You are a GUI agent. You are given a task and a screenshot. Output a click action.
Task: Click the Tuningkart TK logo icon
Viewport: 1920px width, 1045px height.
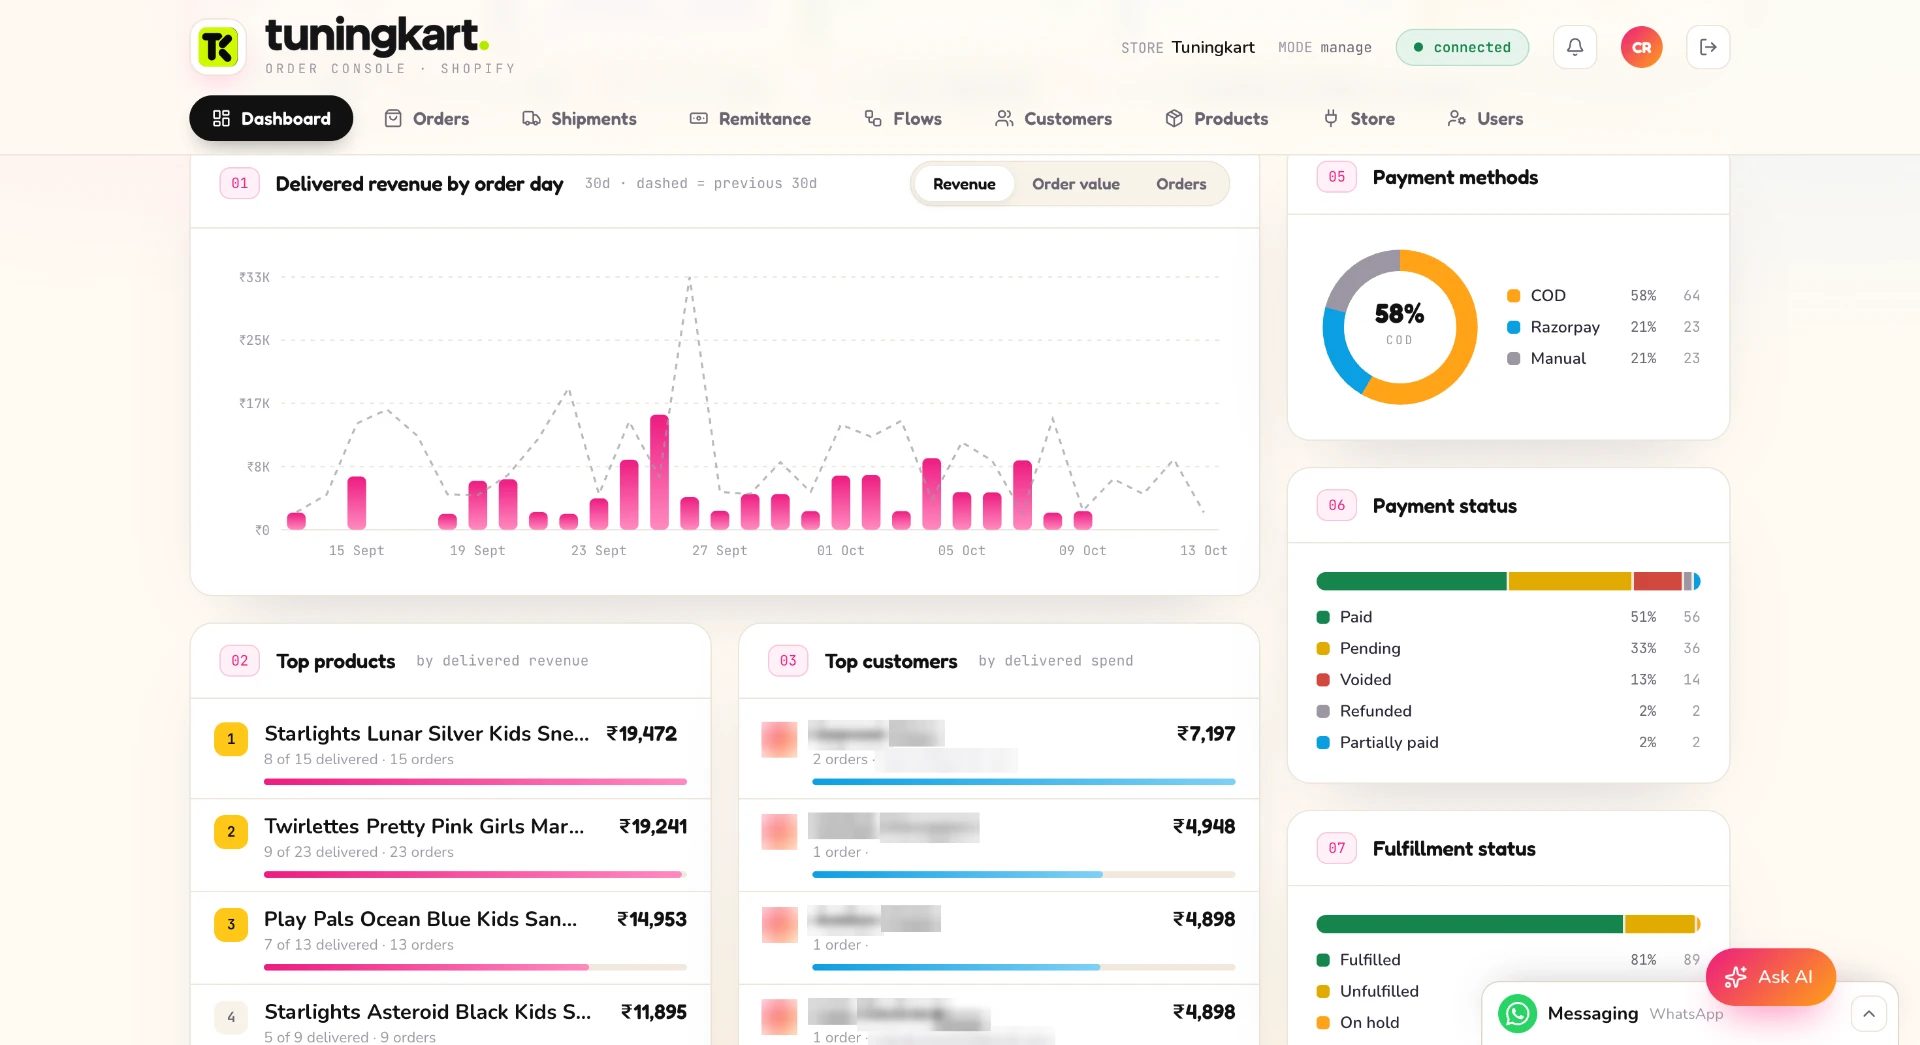(218, 47)
